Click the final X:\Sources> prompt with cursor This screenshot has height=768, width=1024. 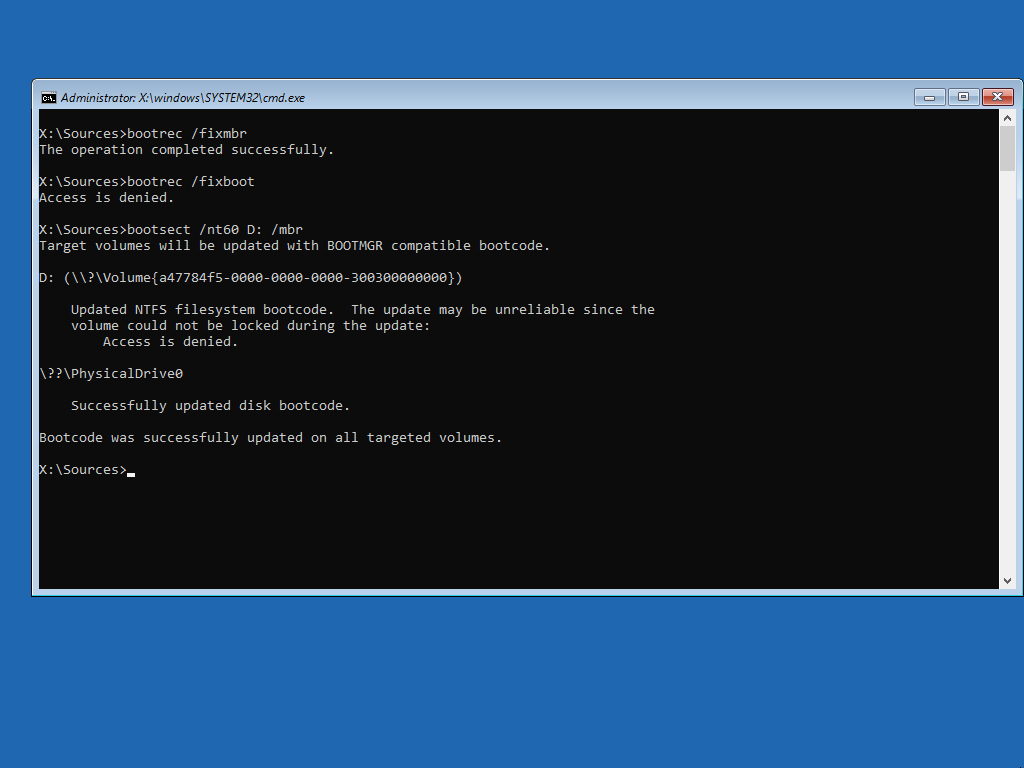click(x=87, y=470)
